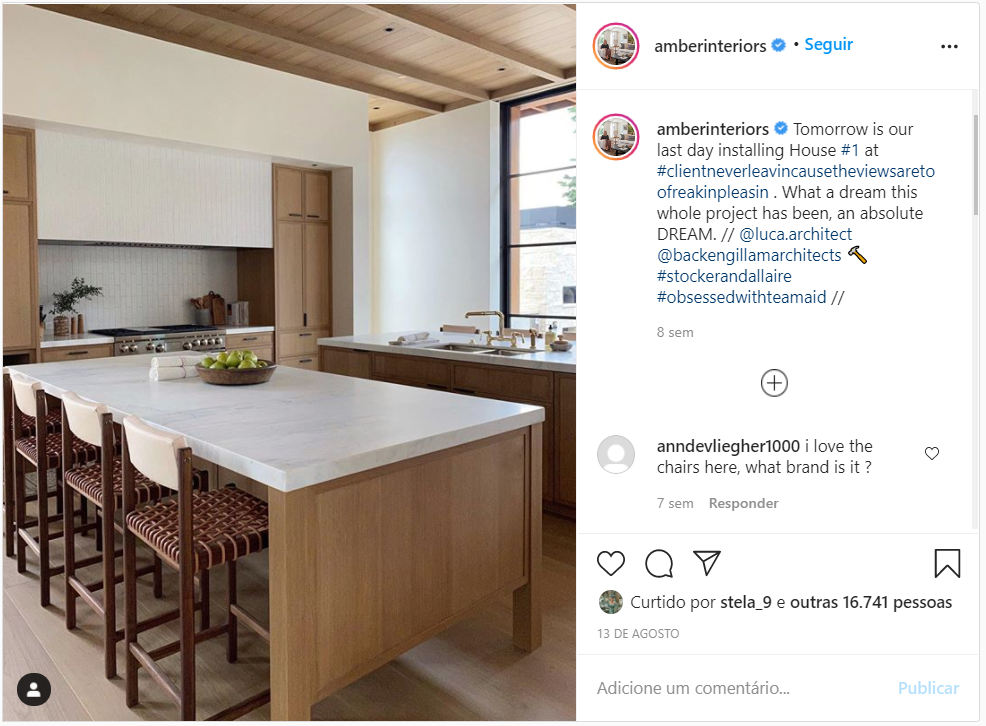
Task: Open anndevliegher1000's avatar
Action: (x=616, y=454)
